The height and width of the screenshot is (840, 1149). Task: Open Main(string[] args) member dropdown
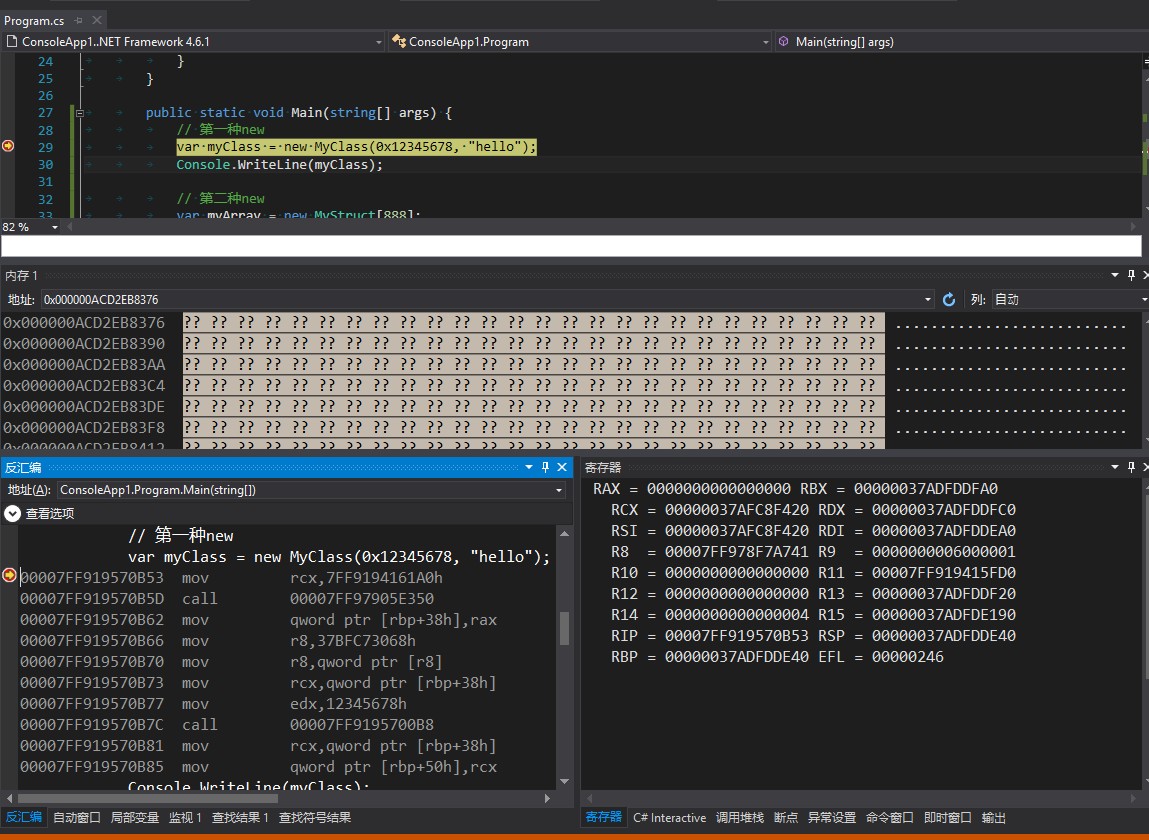961,42
